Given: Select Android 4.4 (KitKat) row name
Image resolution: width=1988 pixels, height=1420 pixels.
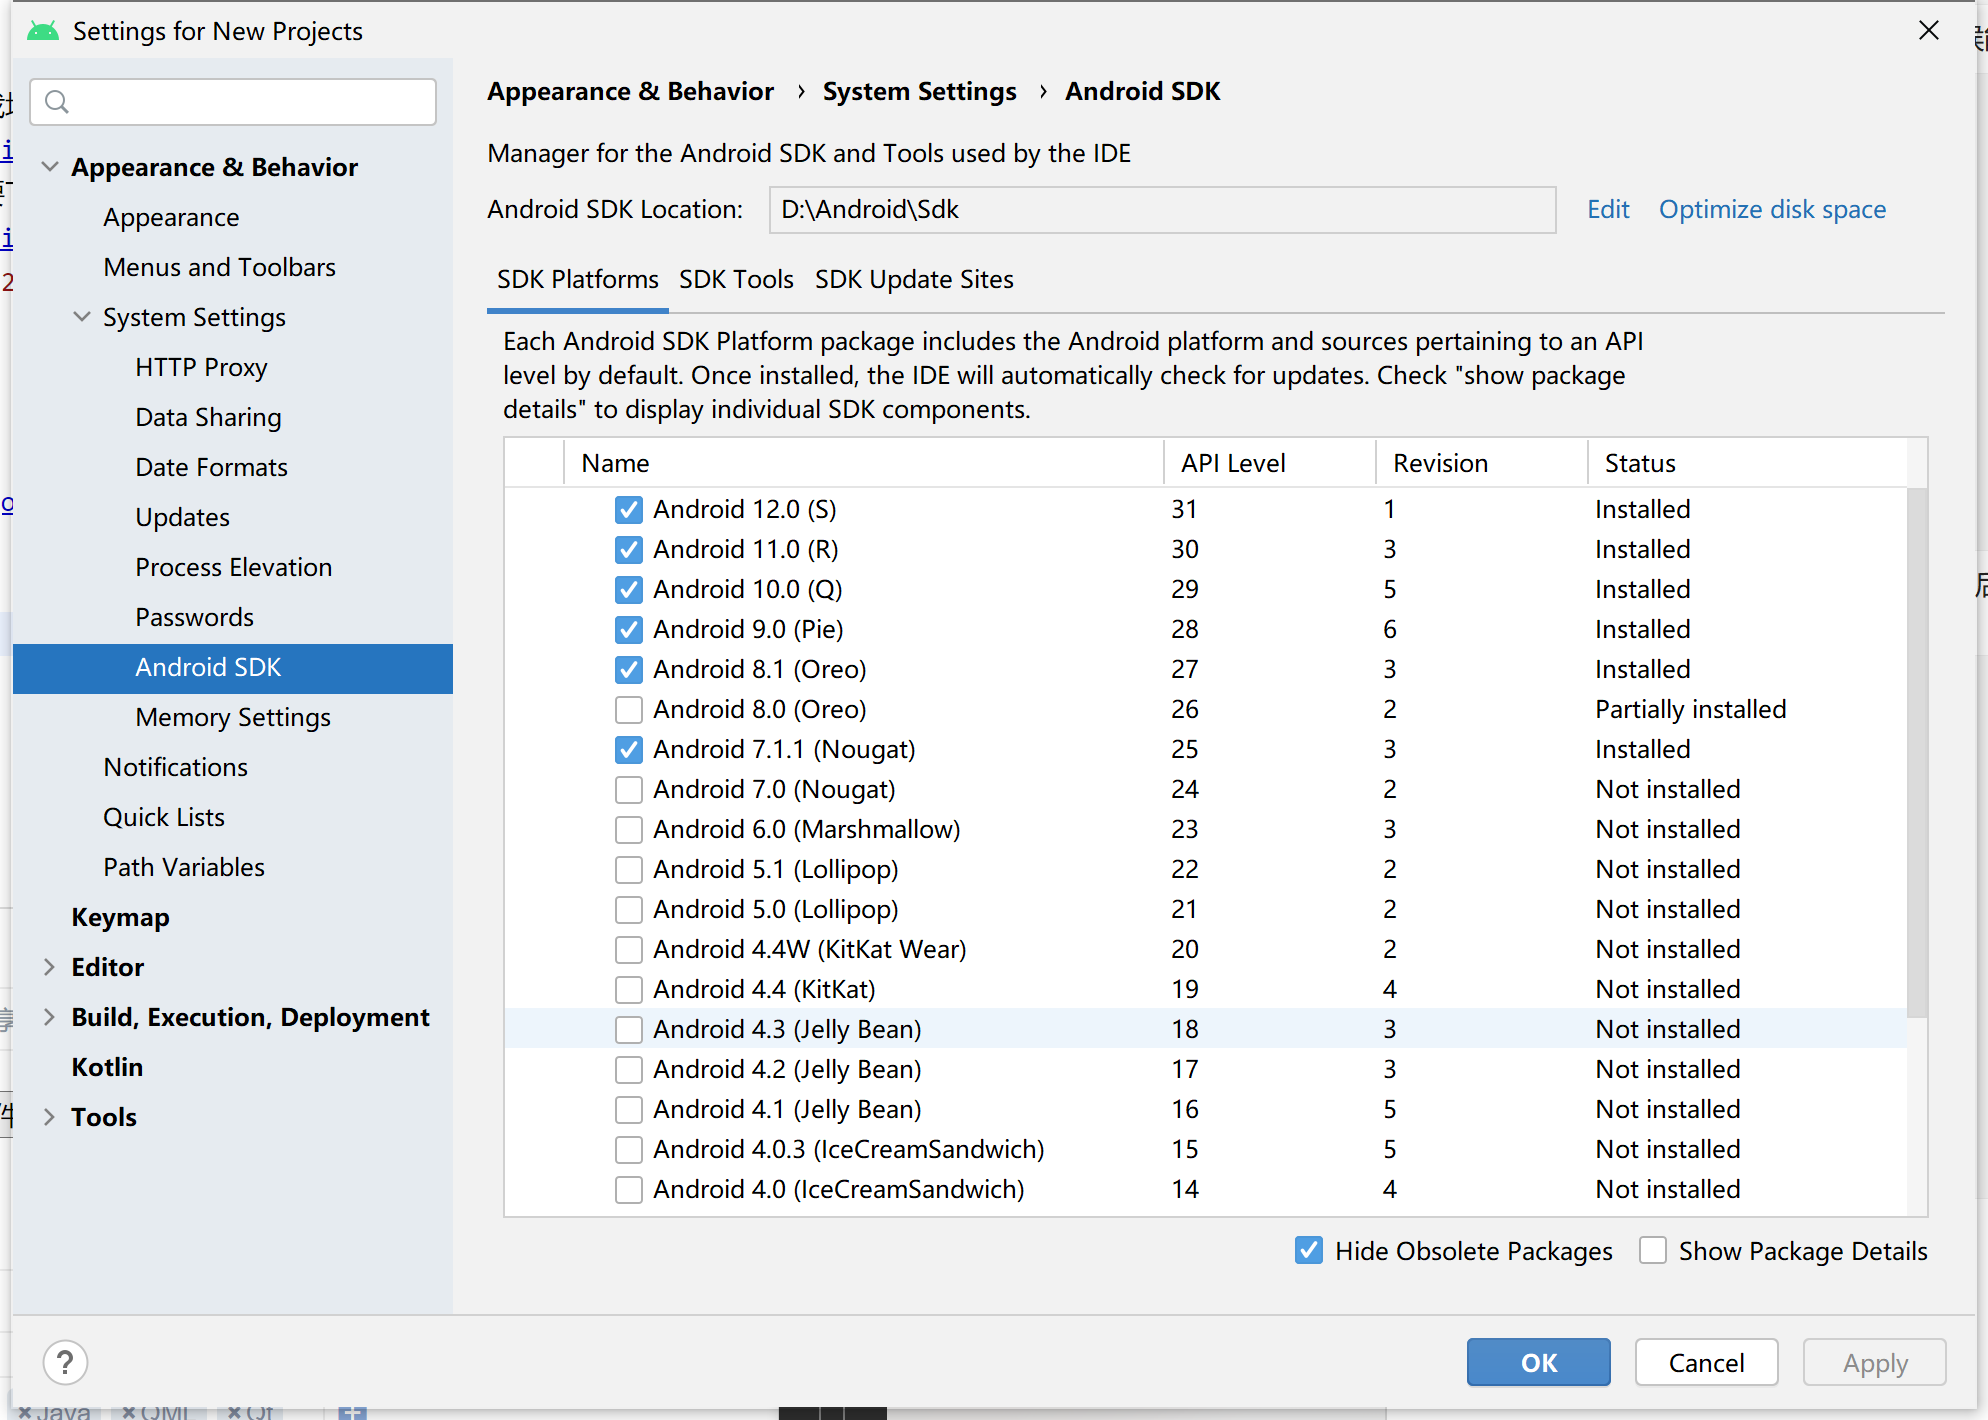Looking at the screenshot, I should coord(764,990).
